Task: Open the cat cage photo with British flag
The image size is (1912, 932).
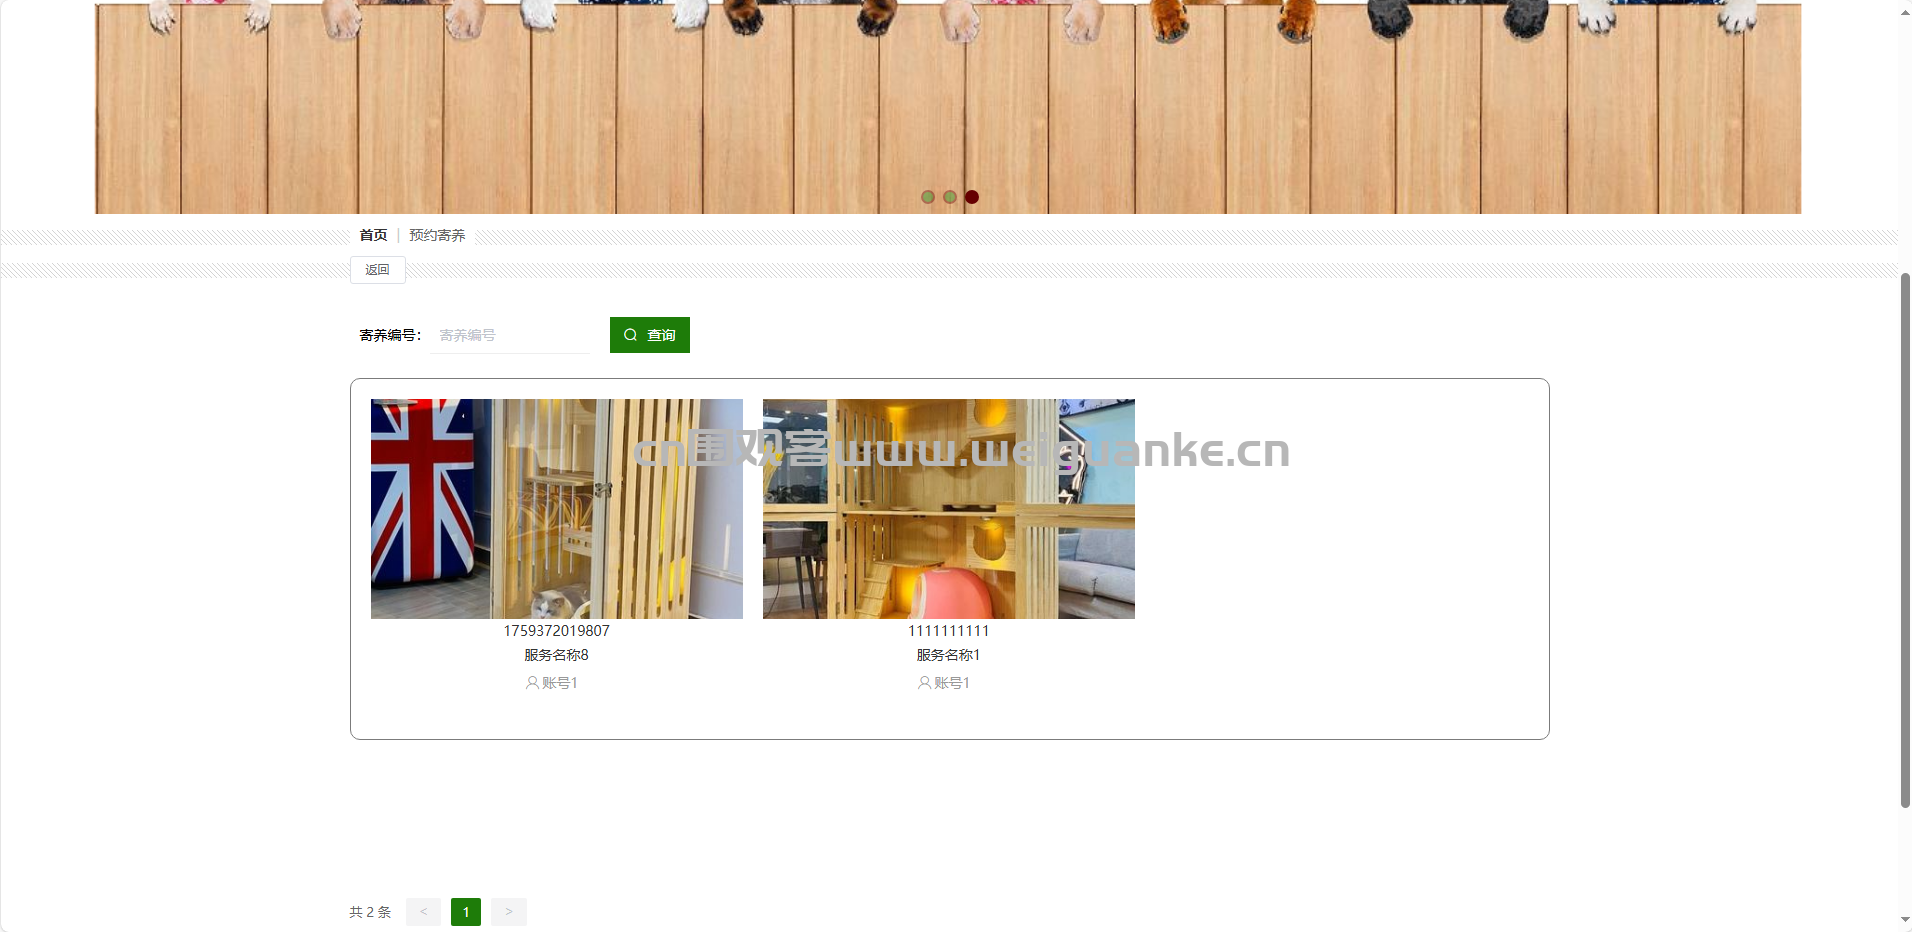Action: (x=557, y=509)
